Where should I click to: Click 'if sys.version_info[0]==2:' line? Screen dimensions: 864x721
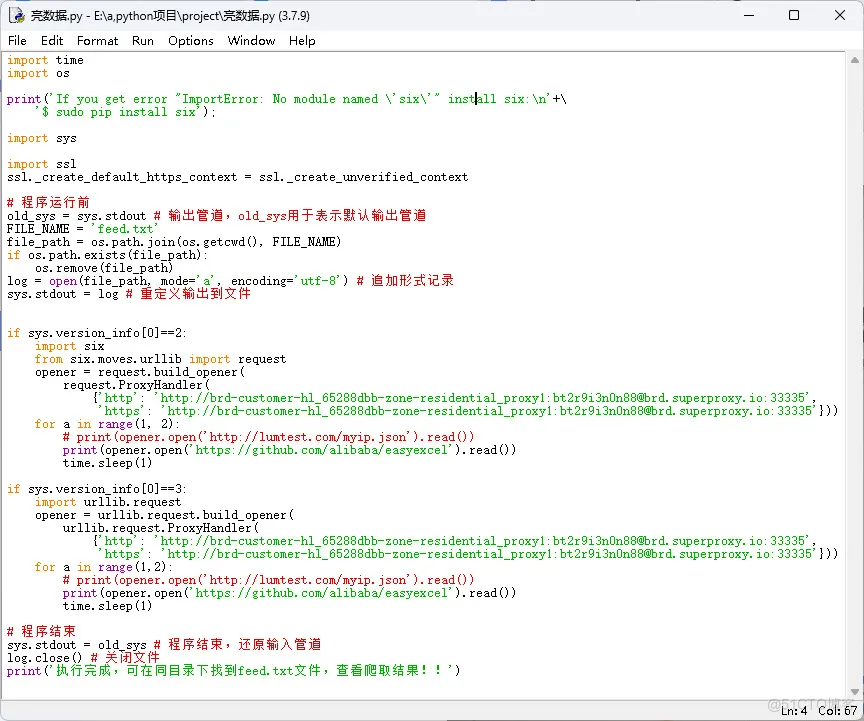pos(97,333)
